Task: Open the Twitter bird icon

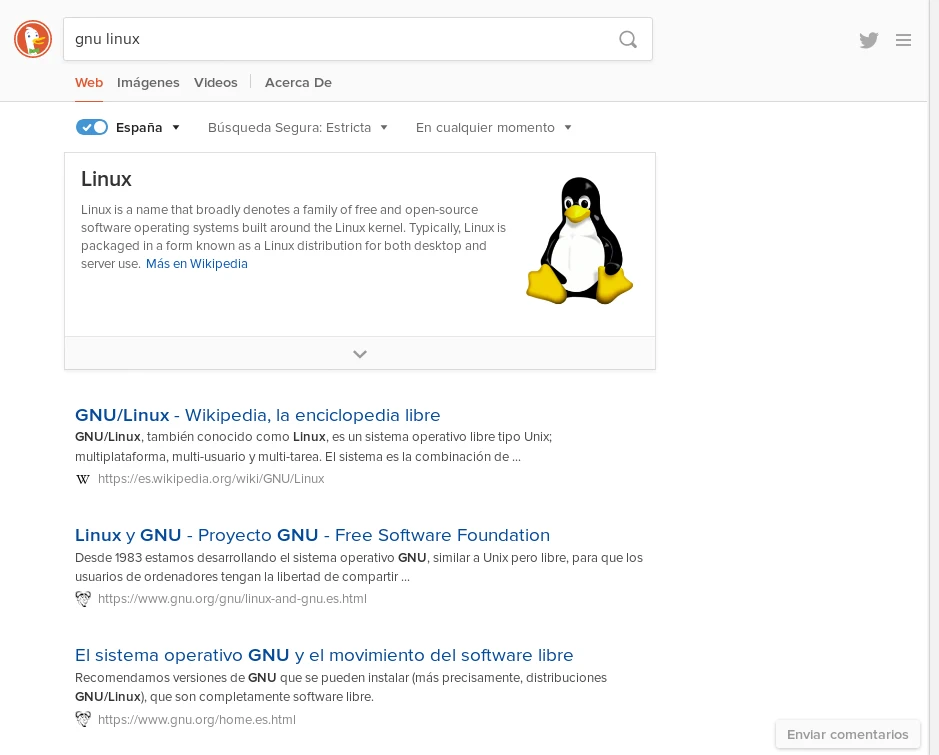Action: coord(868,40)
